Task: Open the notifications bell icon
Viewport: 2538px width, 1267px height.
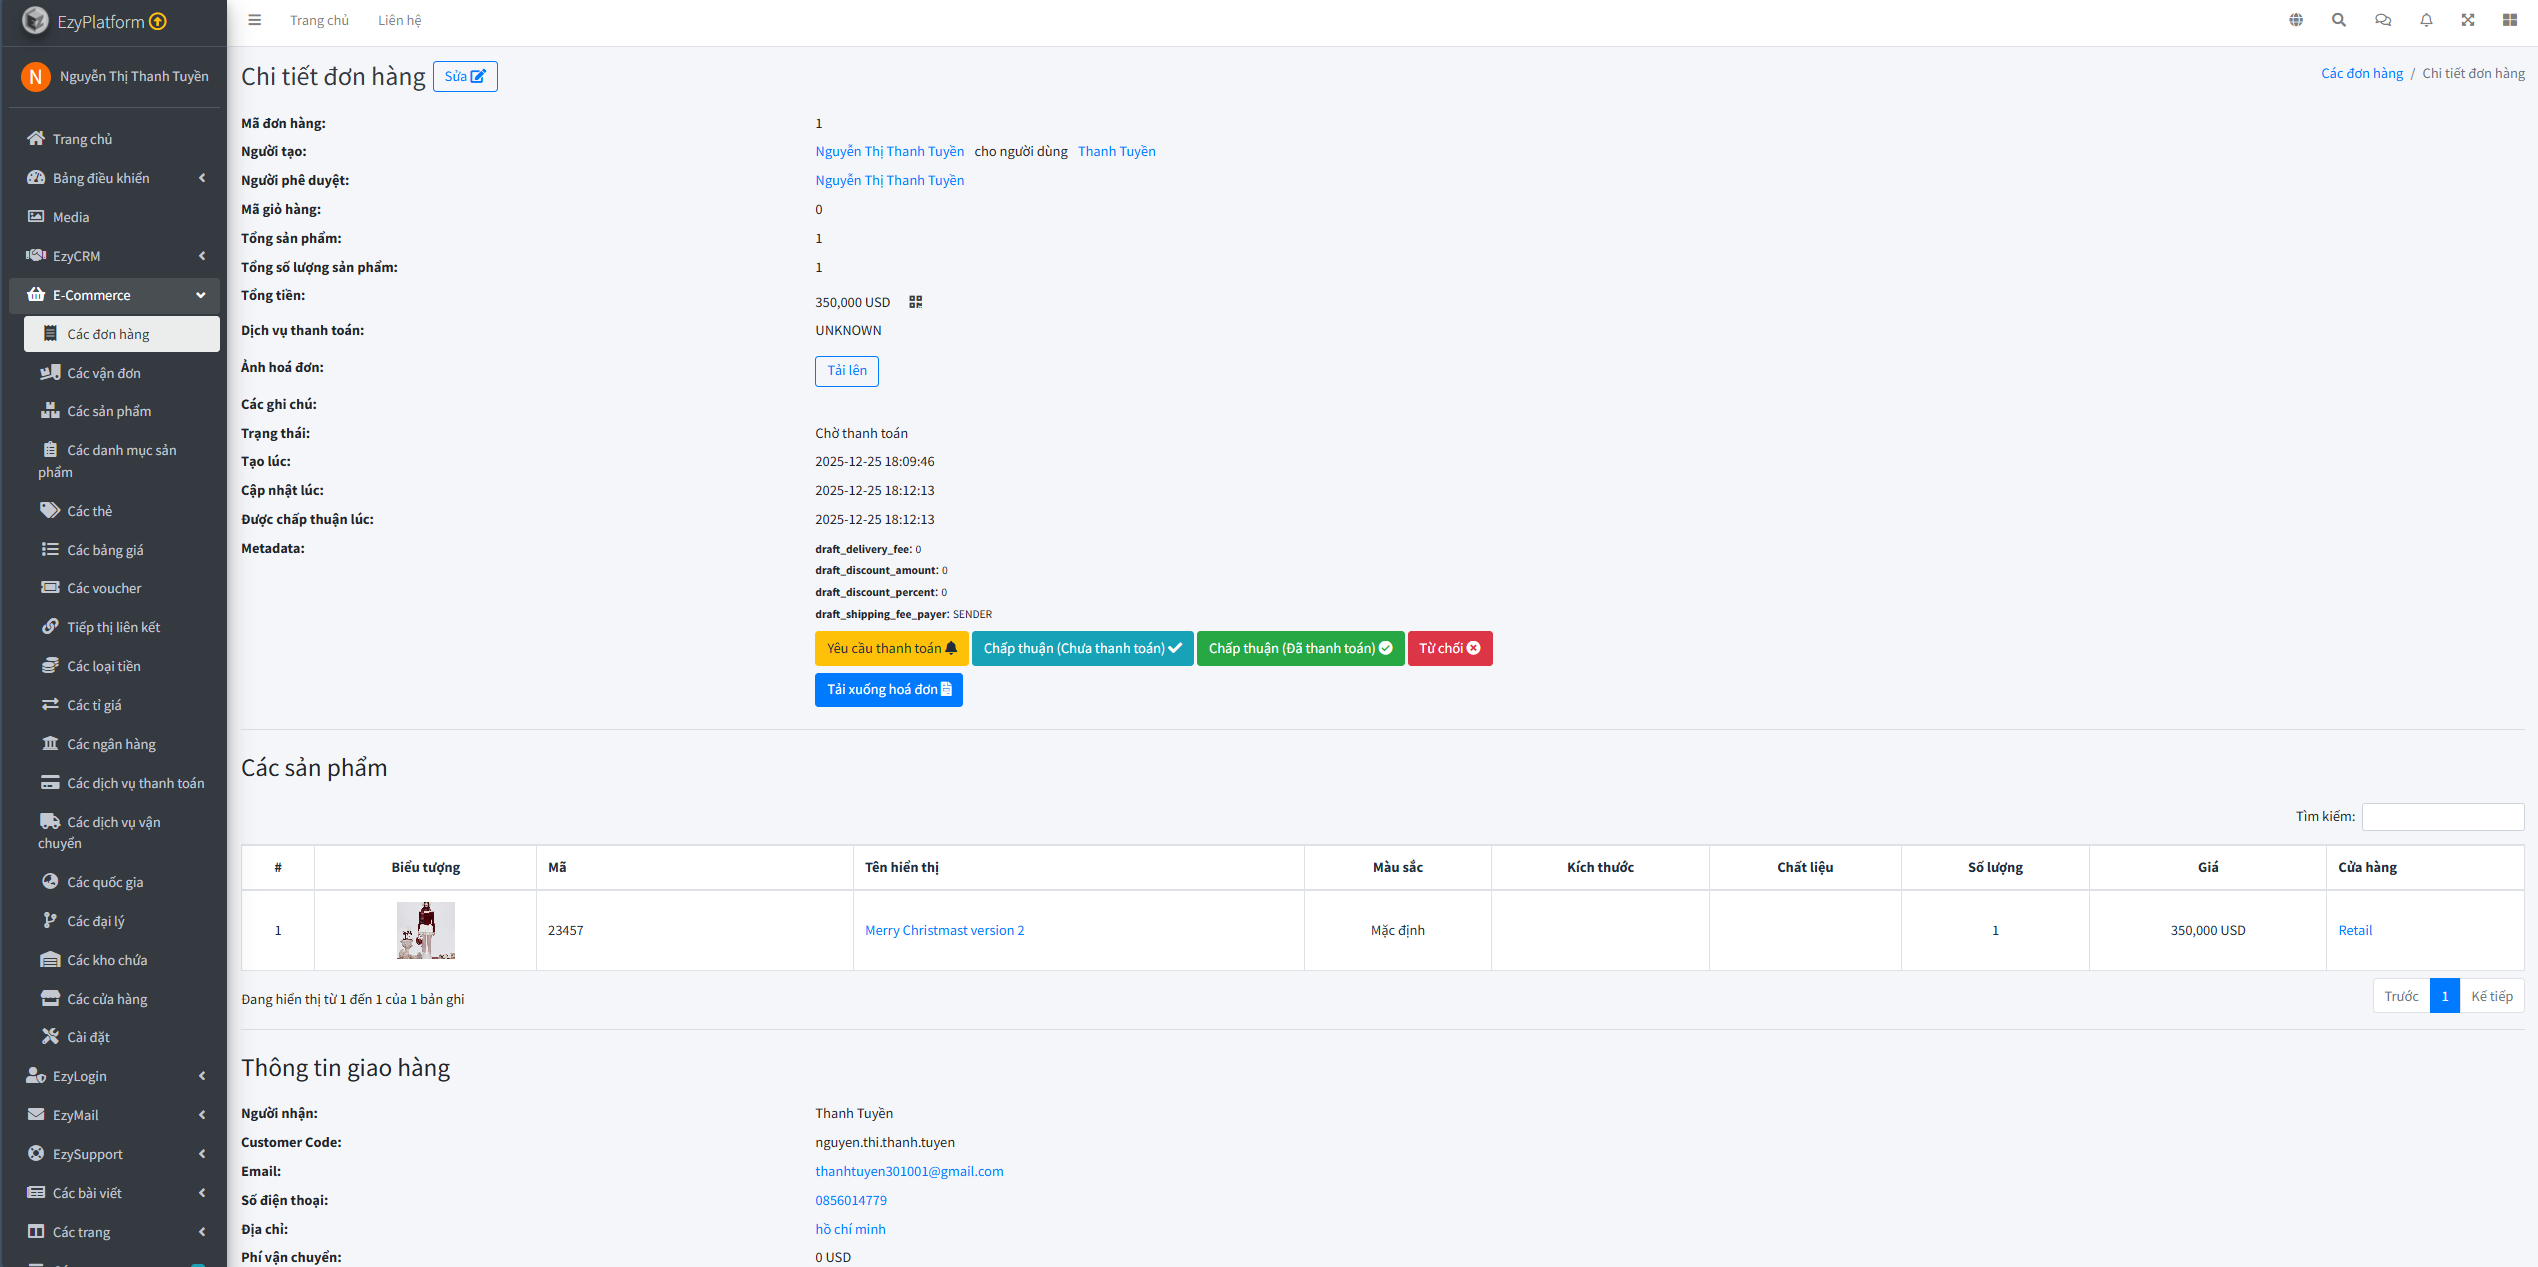Action: click(x=2426, y=20)
